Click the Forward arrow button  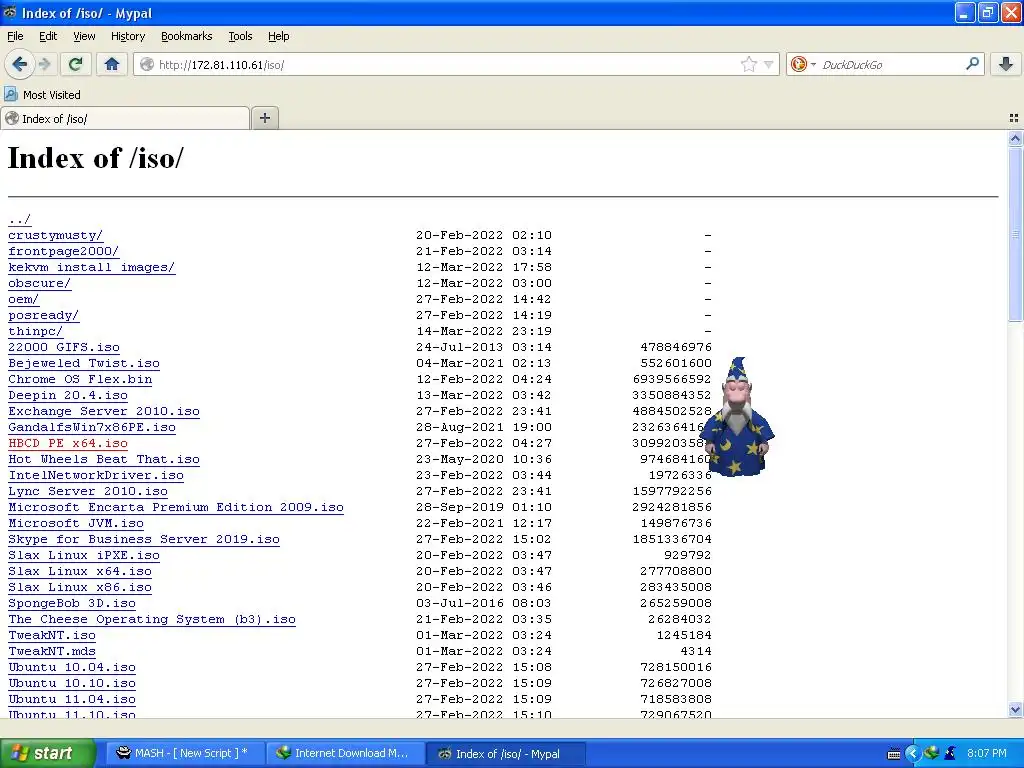pos(44,64)
